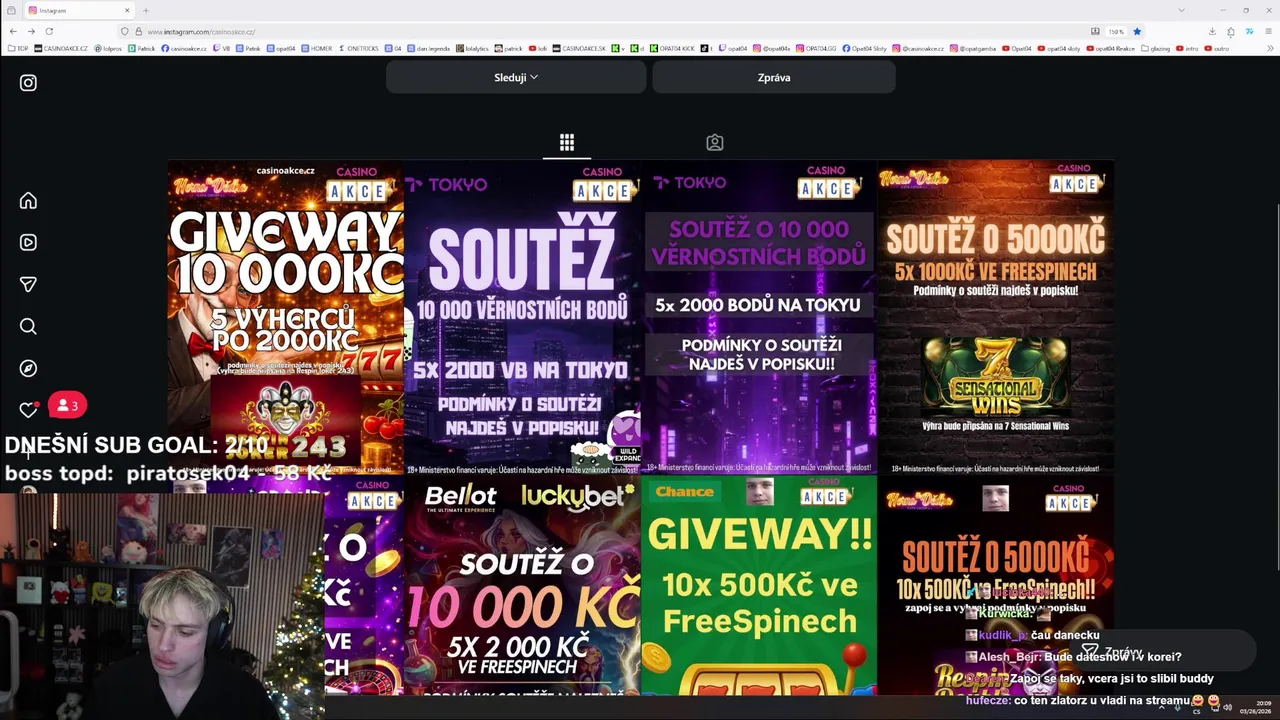Open the opat04 Reakce YouTube bookmark

coord(1111,48)
